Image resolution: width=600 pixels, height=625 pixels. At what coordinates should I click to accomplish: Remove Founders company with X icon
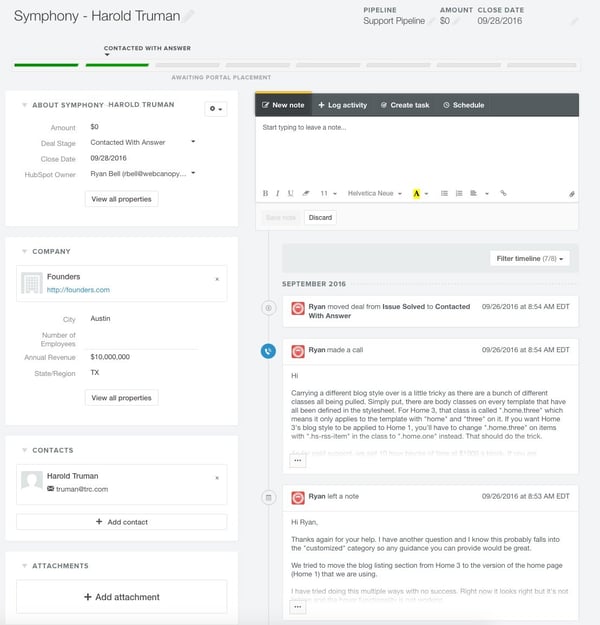click(x=217, y=279)
